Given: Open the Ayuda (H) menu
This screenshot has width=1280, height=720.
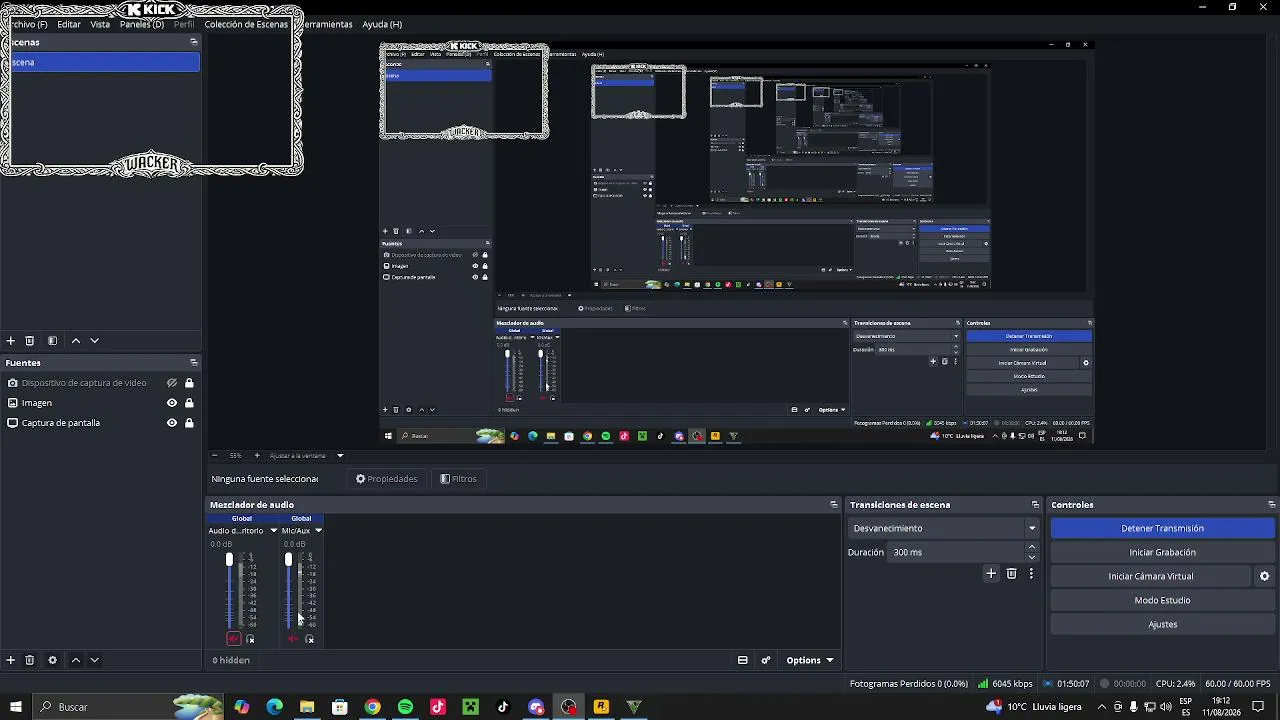Looking at the screenshot, I should (x=382, y=24).
